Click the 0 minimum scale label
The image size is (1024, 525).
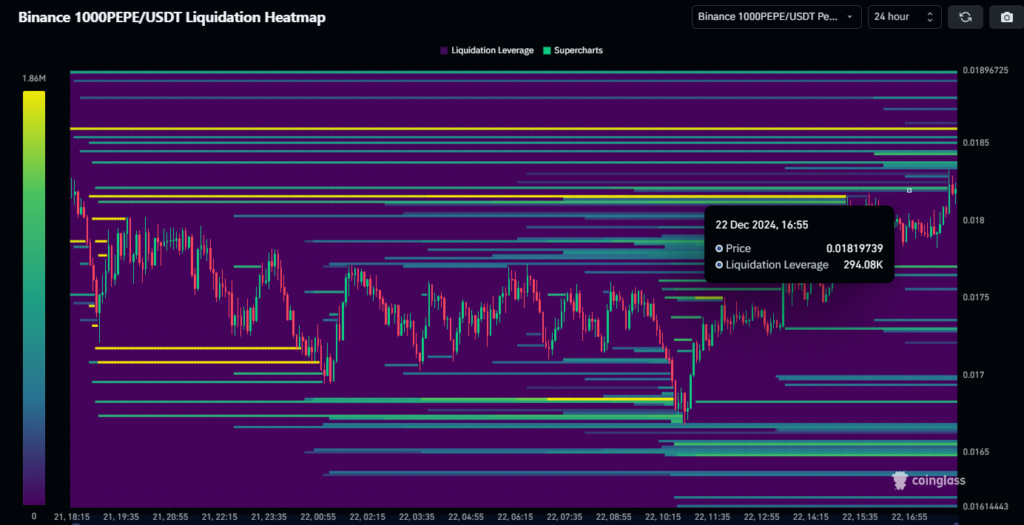34,517
